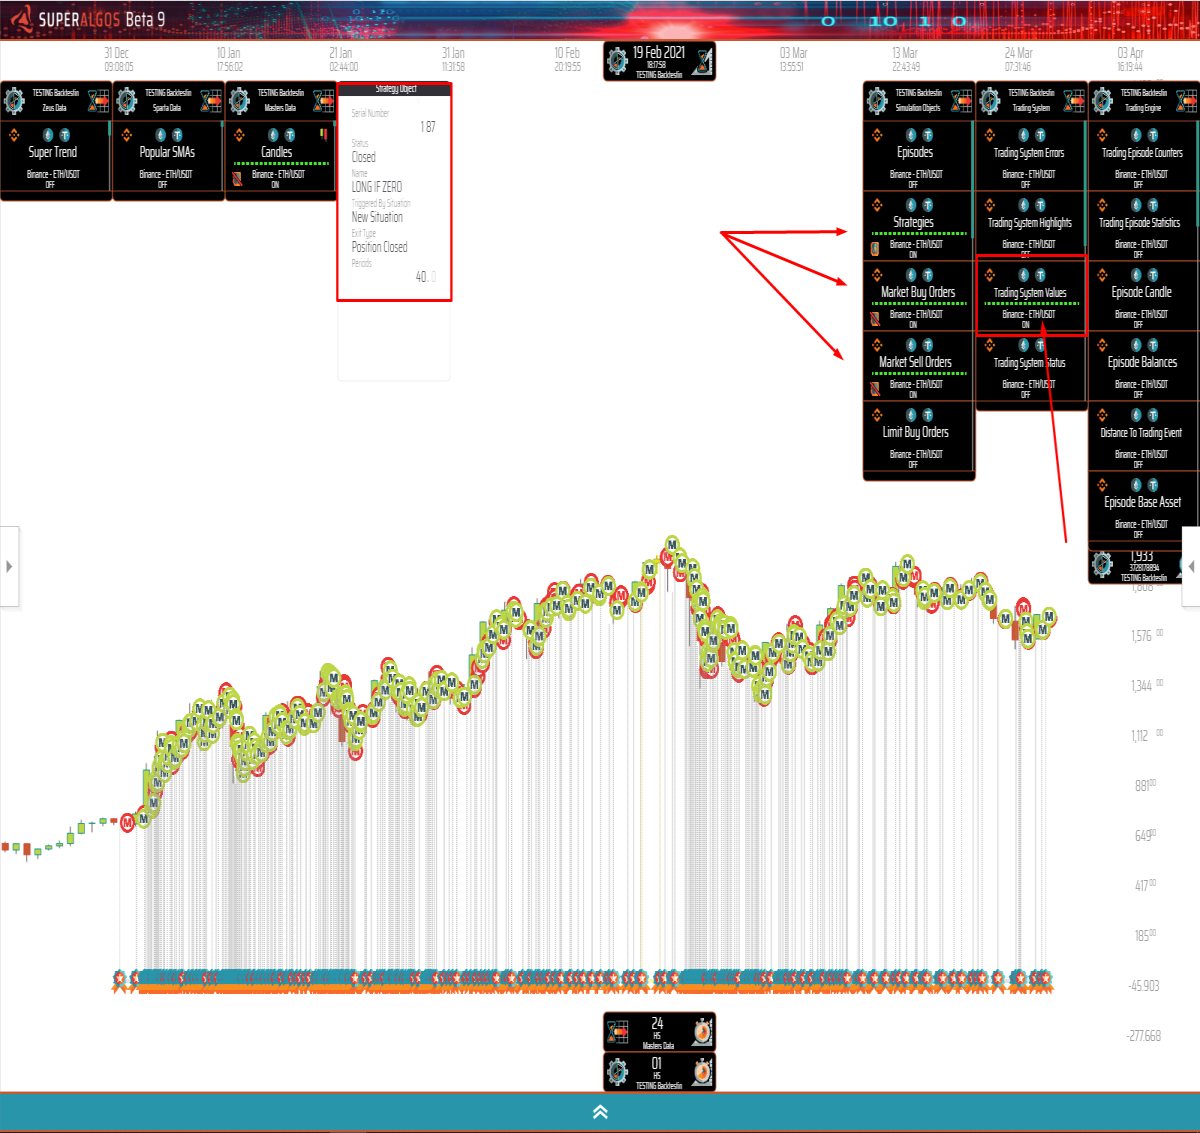Screen dimensions: 1200x1133
Task: Click the gear icon on the 19 Feb 2021 date box
Action: coord(618,61)
